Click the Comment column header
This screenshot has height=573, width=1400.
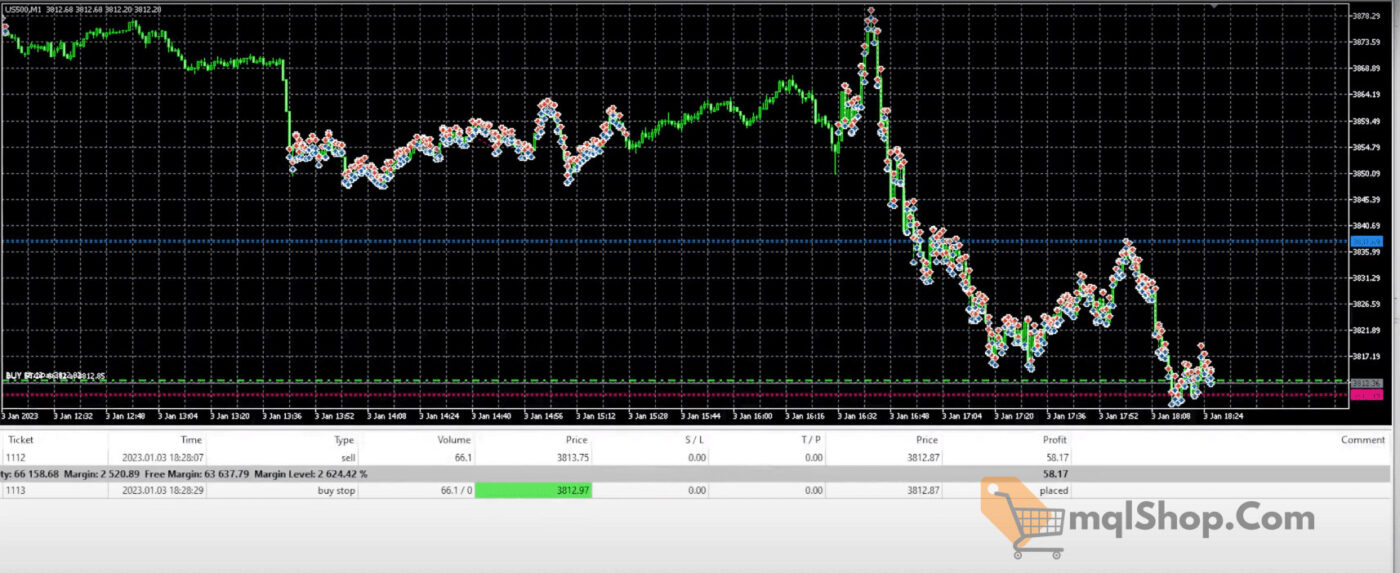pos(1363,439)
